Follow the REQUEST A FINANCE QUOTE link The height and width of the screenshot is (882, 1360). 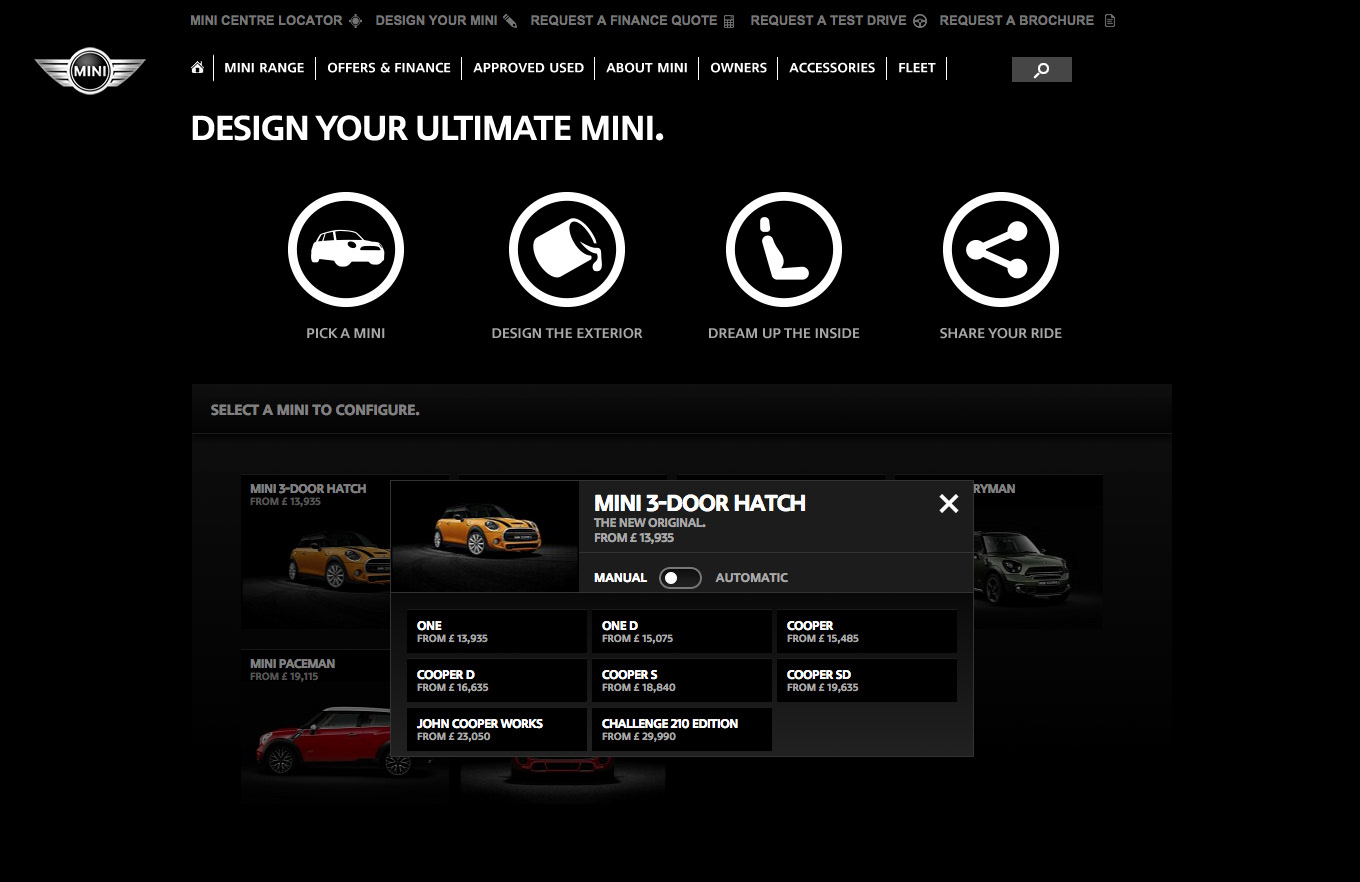point(624,20)
